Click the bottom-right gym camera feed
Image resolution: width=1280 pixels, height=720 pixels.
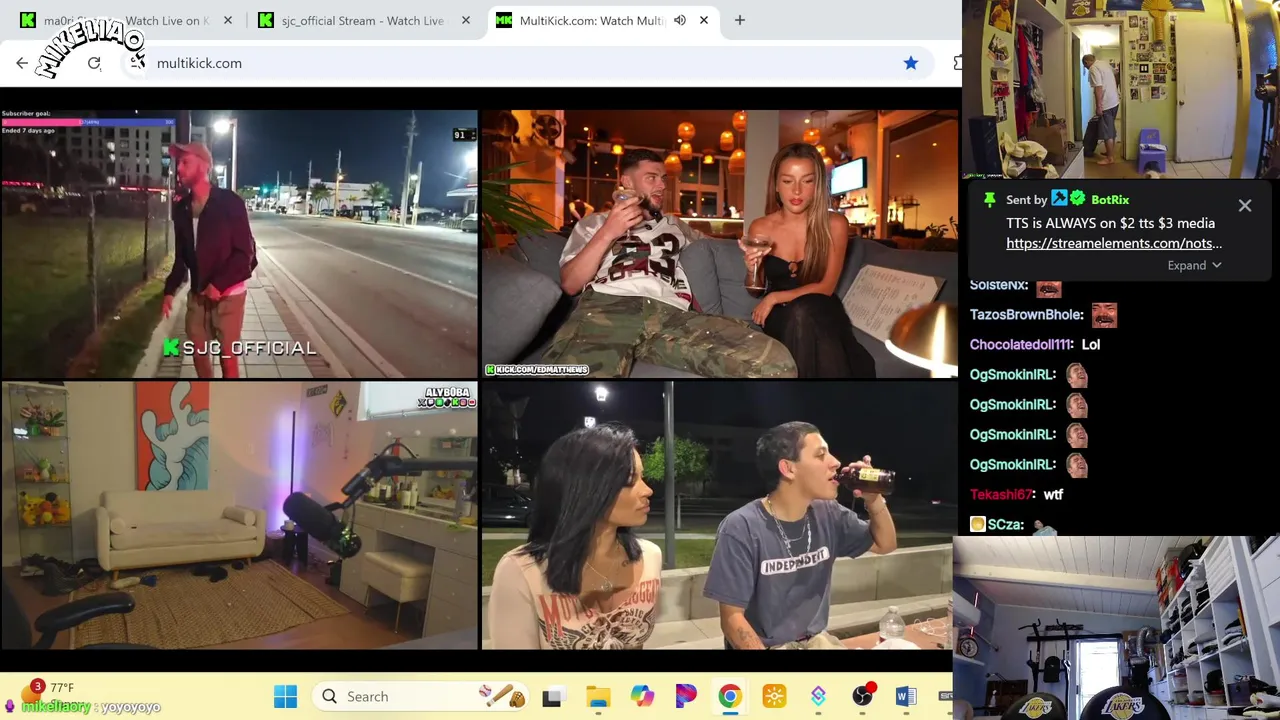pos(1116,628)
